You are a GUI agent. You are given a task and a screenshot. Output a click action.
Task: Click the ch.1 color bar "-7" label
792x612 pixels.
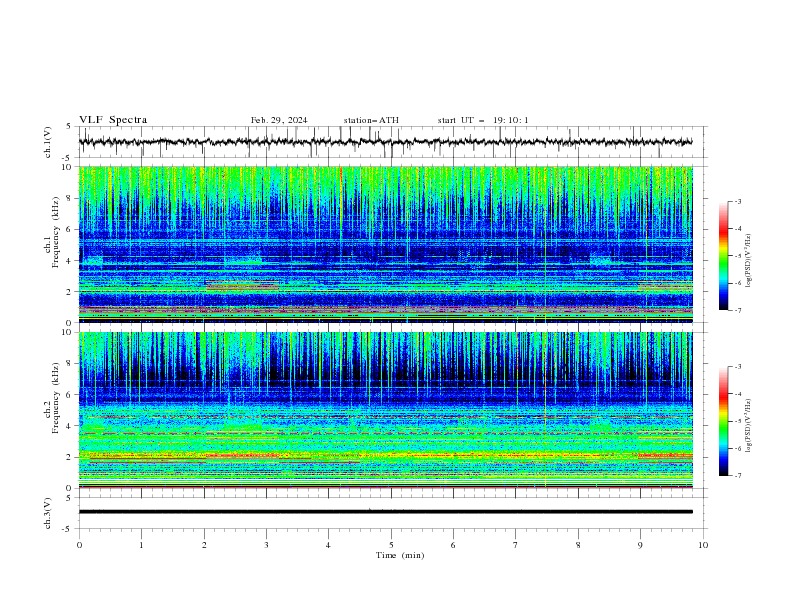pyautogui.click(x=738, y=310)
